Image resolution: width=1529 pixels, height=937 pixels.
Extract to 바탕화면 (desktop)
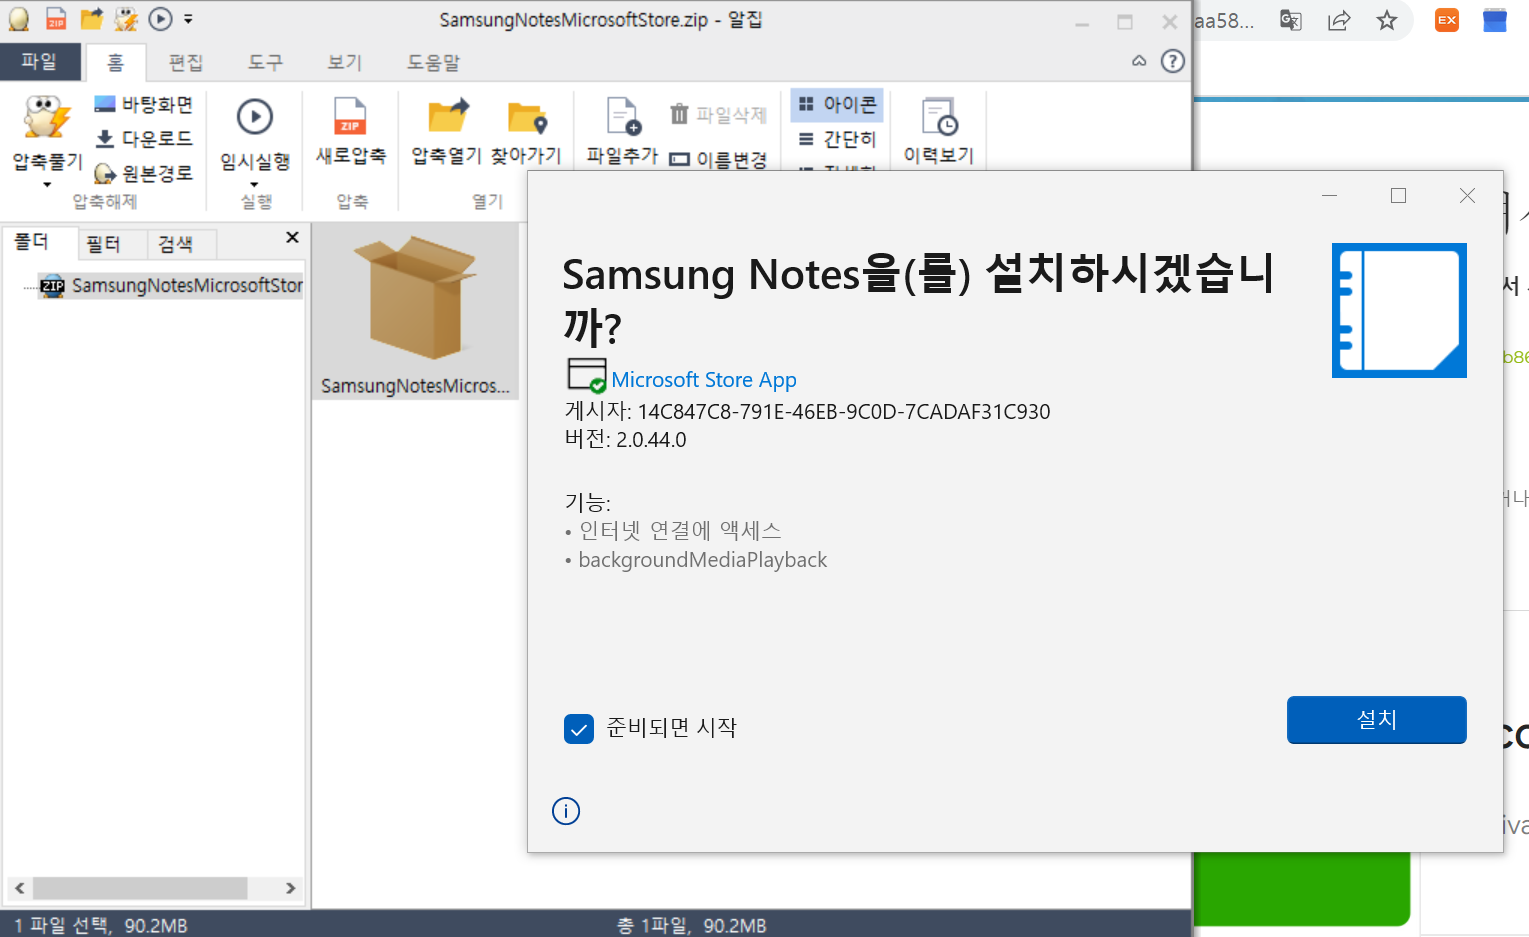pos(143,104)
